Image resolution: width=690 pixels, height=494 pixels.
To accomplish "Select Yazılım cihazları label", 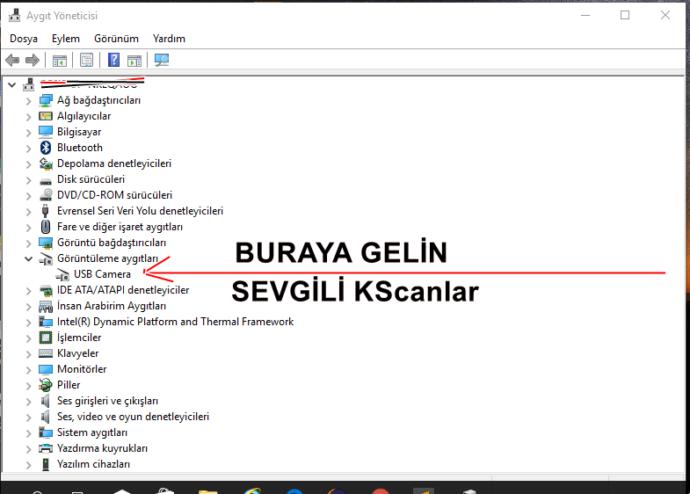I will [x=93, y=464].
